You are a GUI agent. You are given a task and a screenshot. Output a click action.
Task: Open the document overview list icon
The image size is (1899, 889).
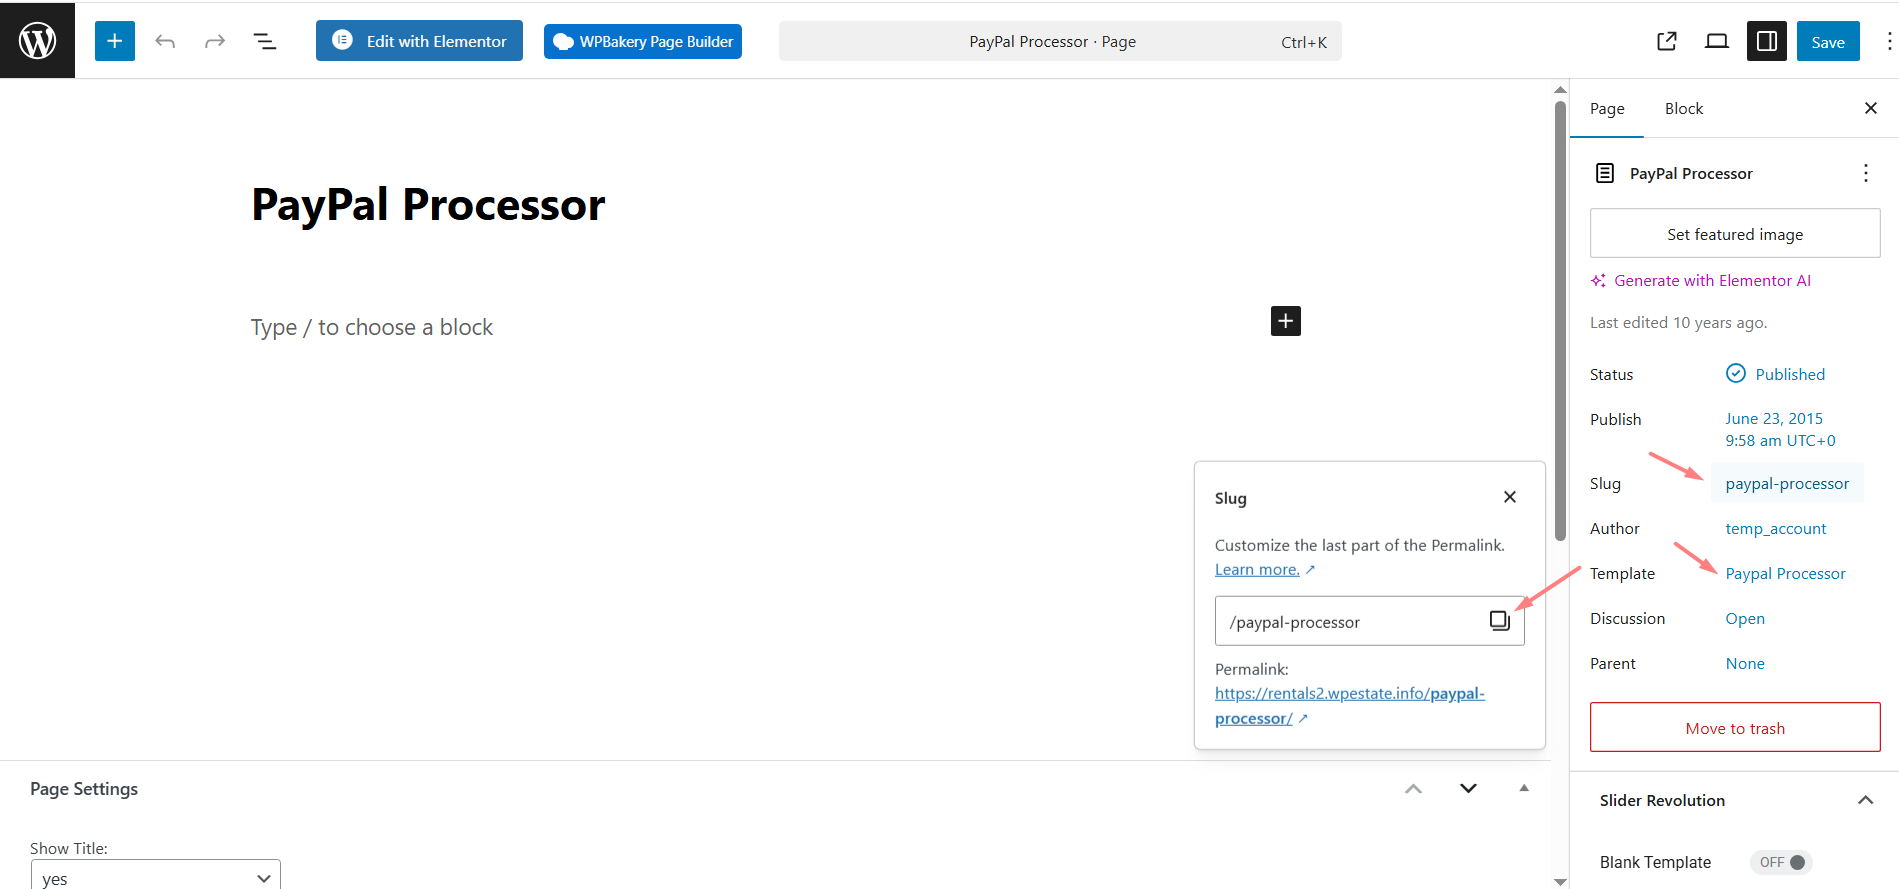(265, 41)
